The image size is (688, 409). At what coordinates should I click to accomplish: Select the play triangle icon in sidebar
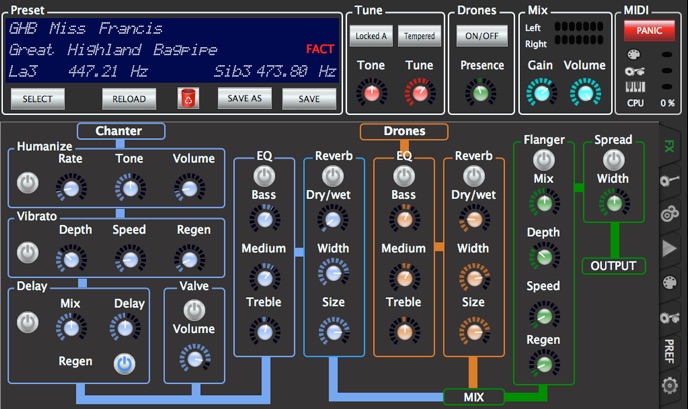point(669,248)
